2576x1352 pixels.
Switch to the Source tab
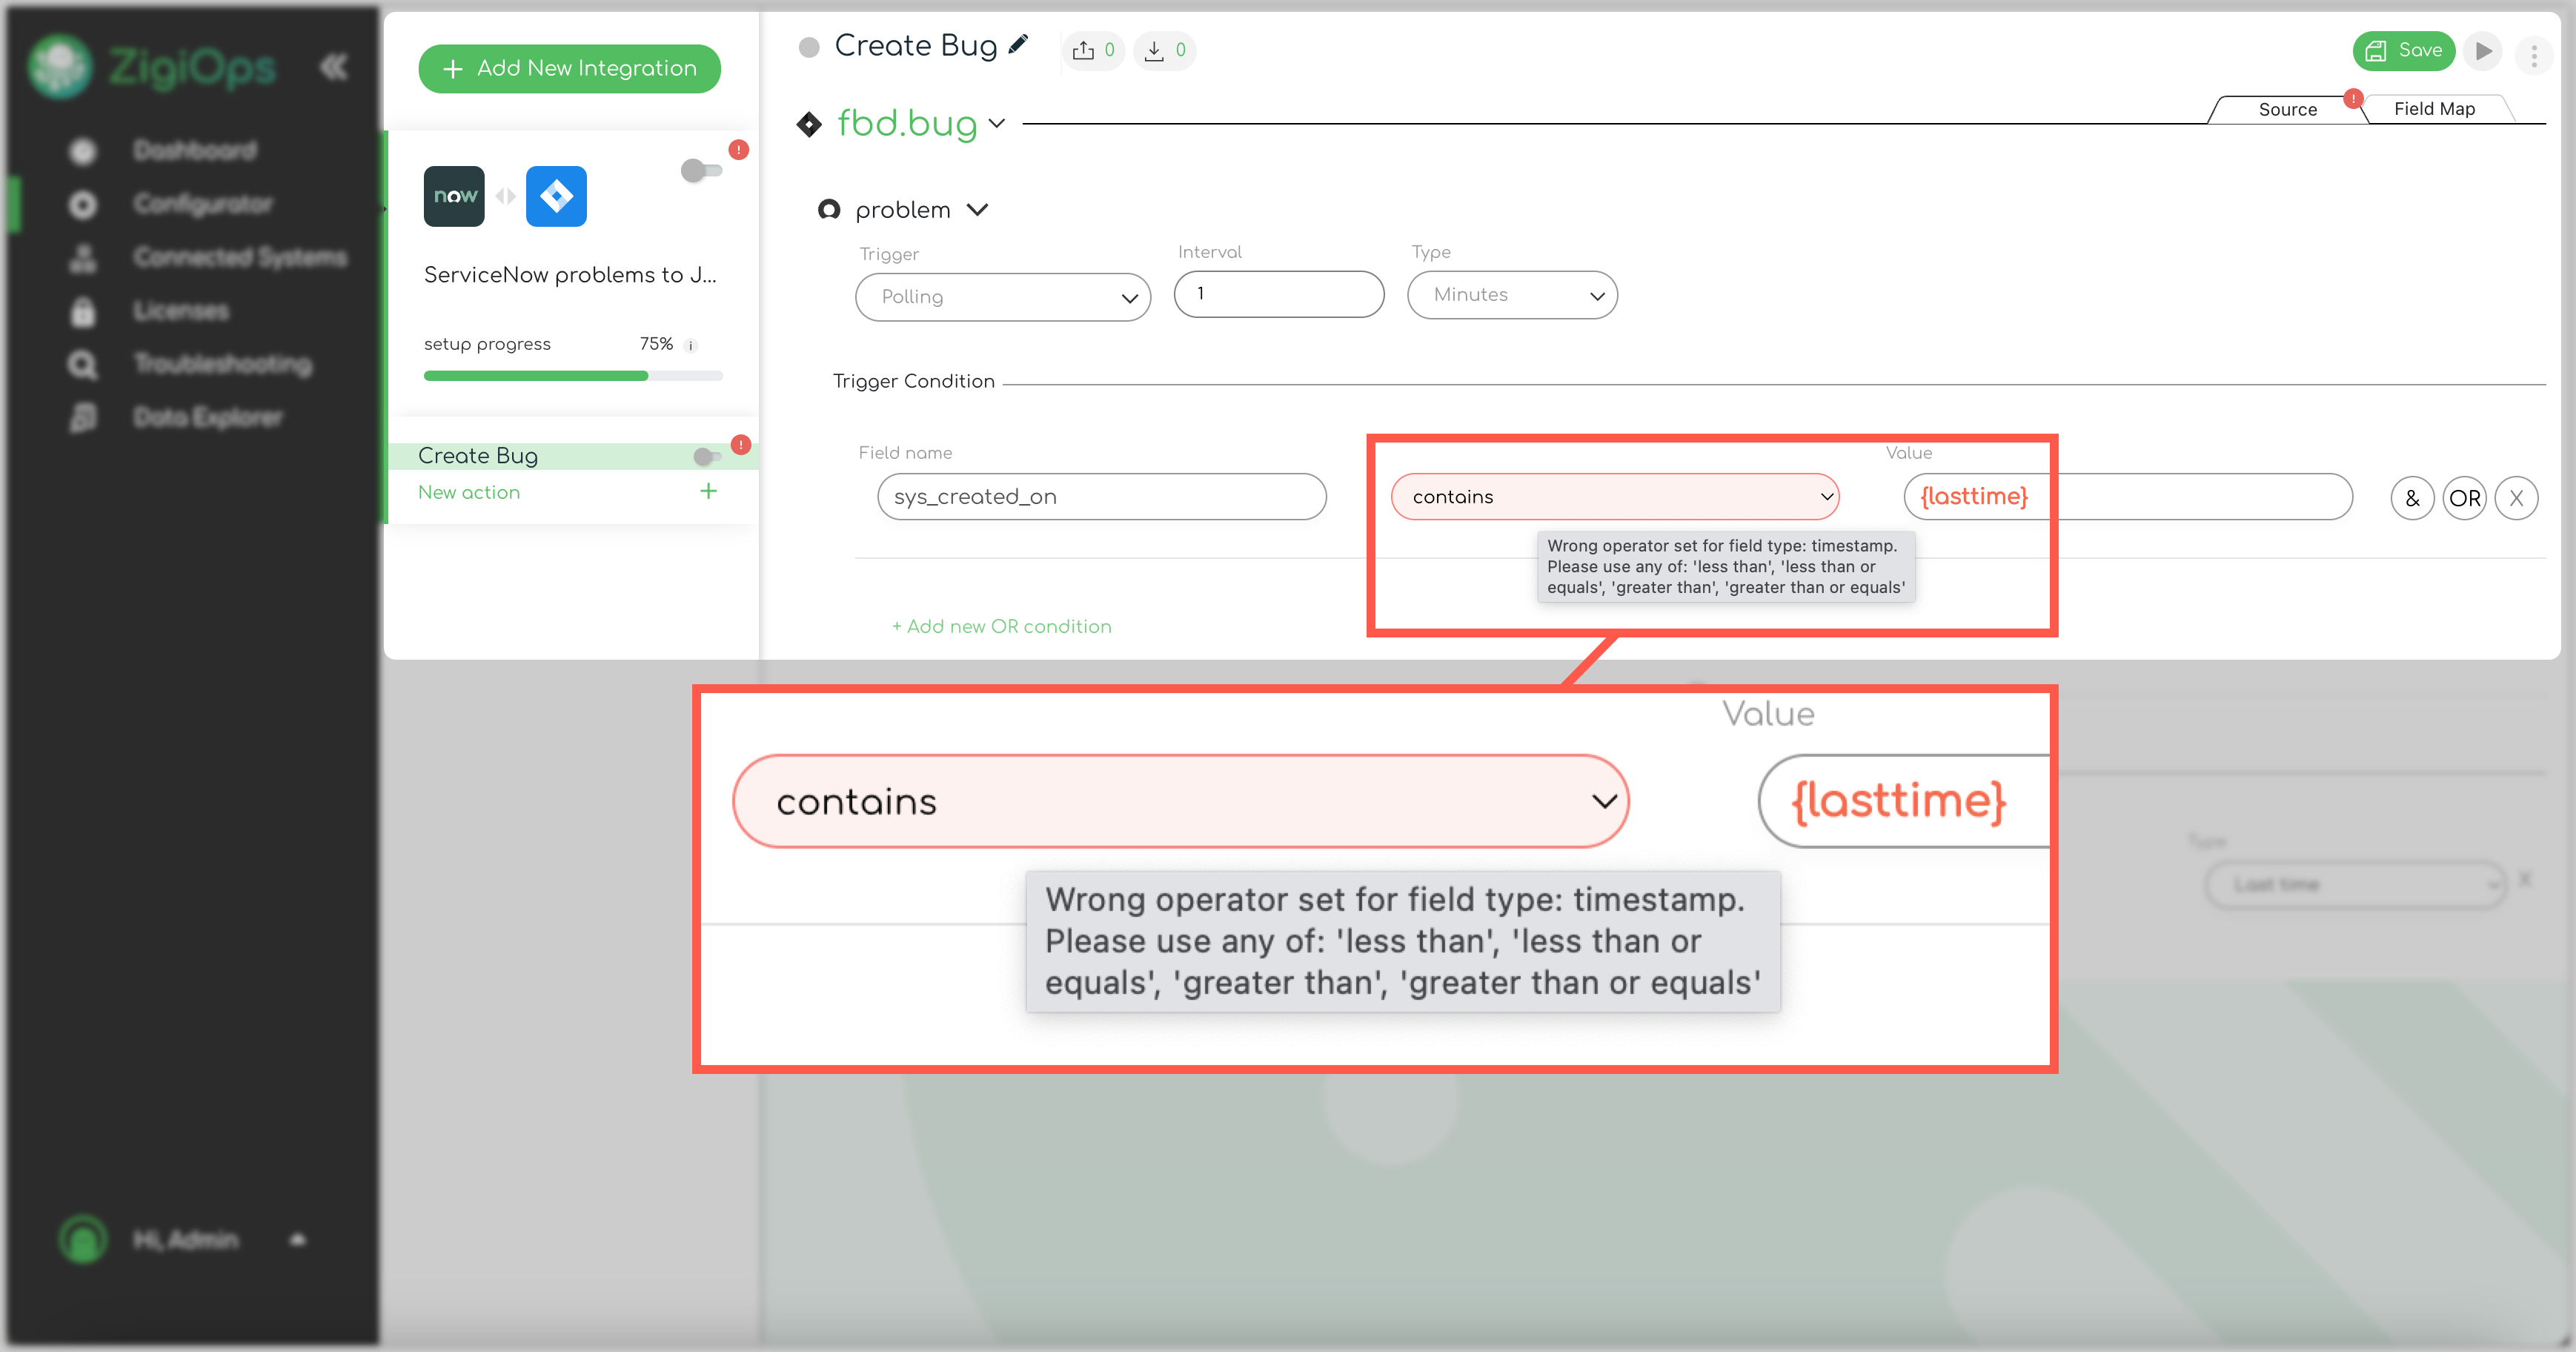pos(2287,110)
